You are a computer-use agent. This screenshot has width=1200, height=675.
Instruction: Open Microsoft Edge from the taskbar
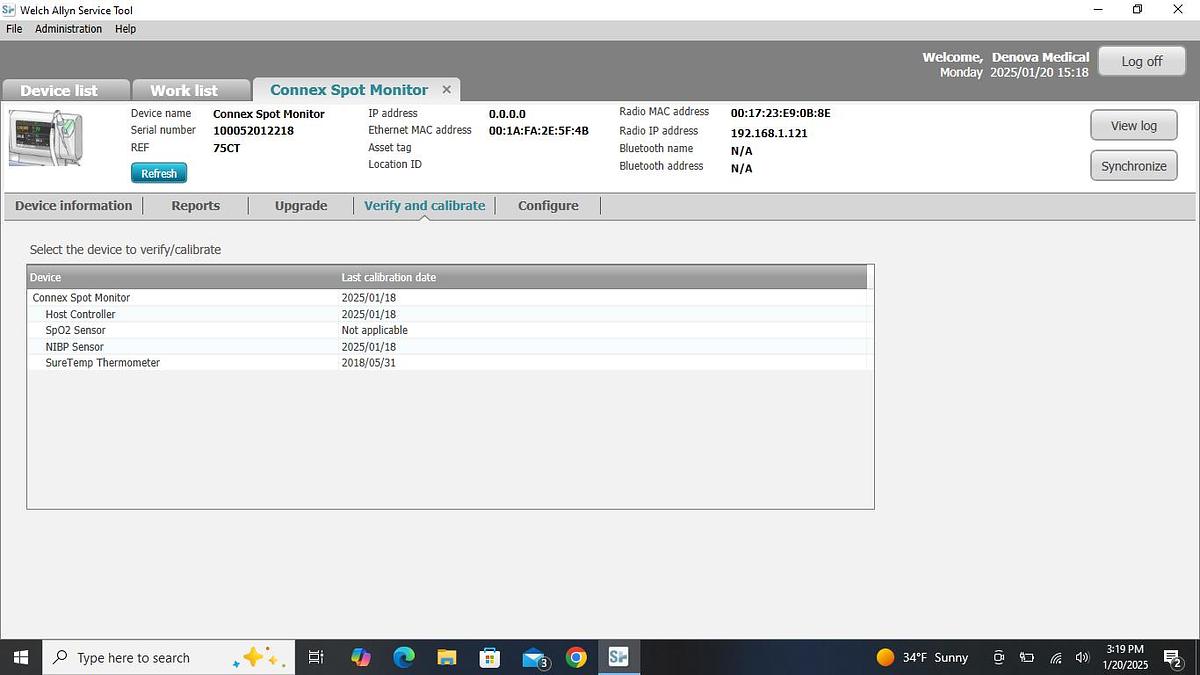pos(404,657)
